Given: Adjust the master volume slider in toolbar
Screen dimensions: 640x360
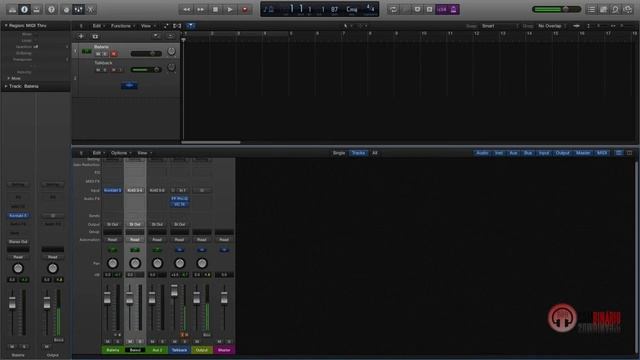Looking at the screenshot, I should pos(556,9).
